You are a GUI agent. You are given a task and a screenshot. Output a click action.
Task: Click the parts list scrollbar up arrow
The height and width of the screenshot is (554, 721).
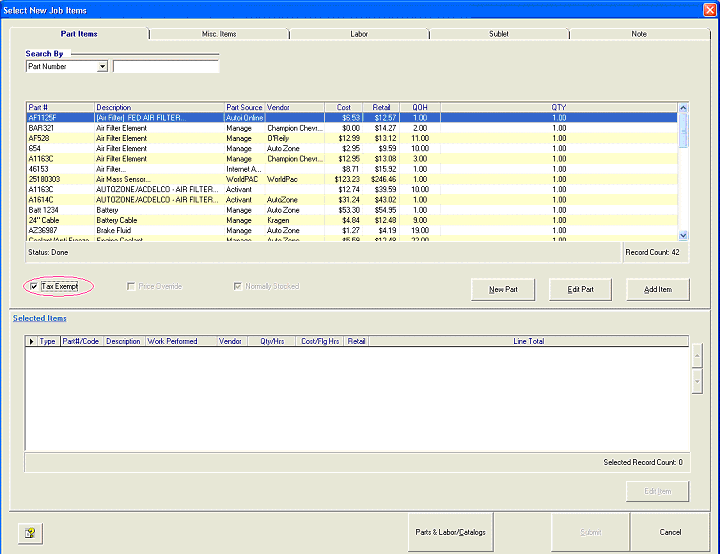pyautogui.click(x=684, y=107)
